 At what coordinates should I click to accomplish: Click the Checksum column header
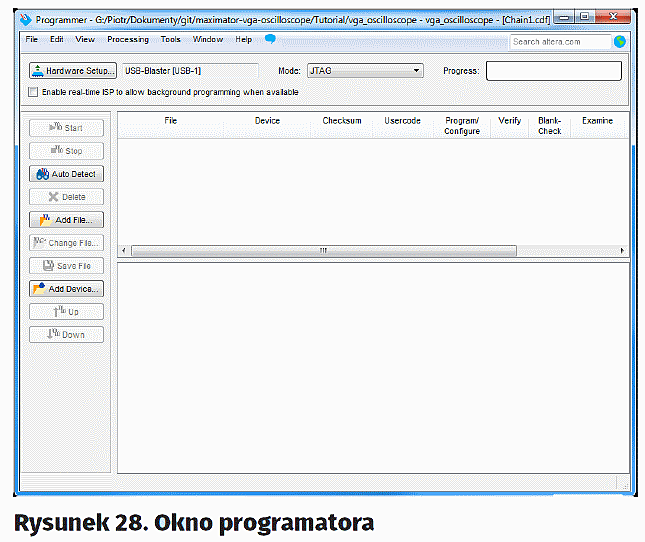tap(342, 121)
